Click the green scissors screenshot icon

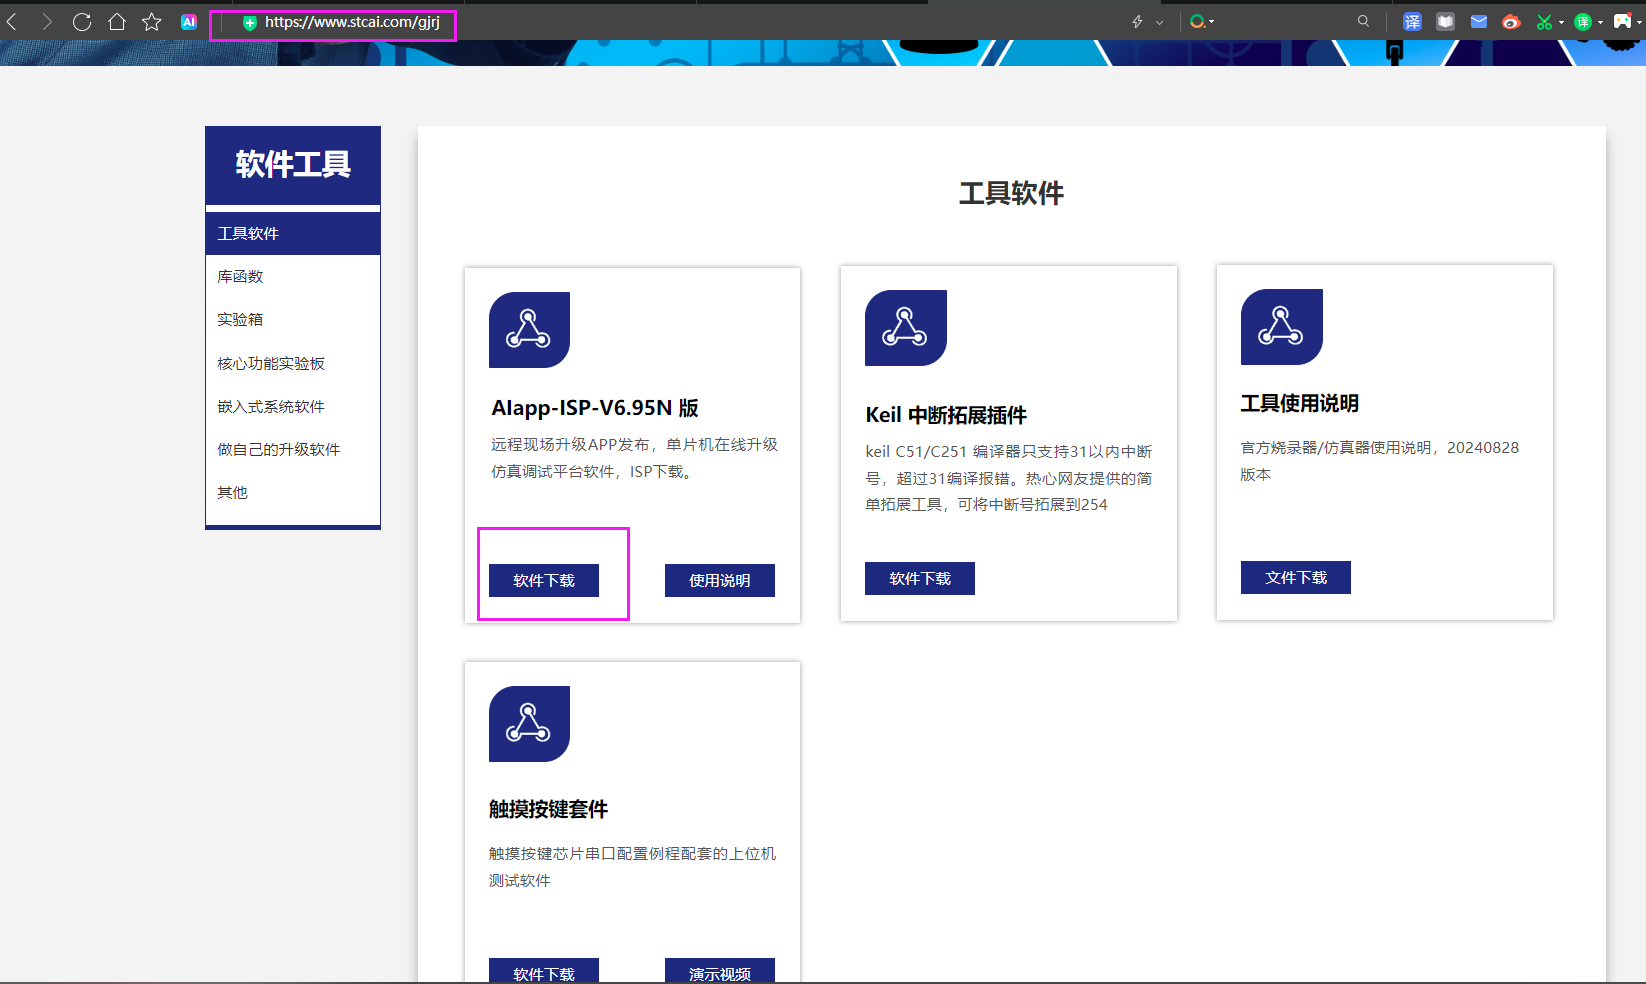click(x=1544, y=22)
